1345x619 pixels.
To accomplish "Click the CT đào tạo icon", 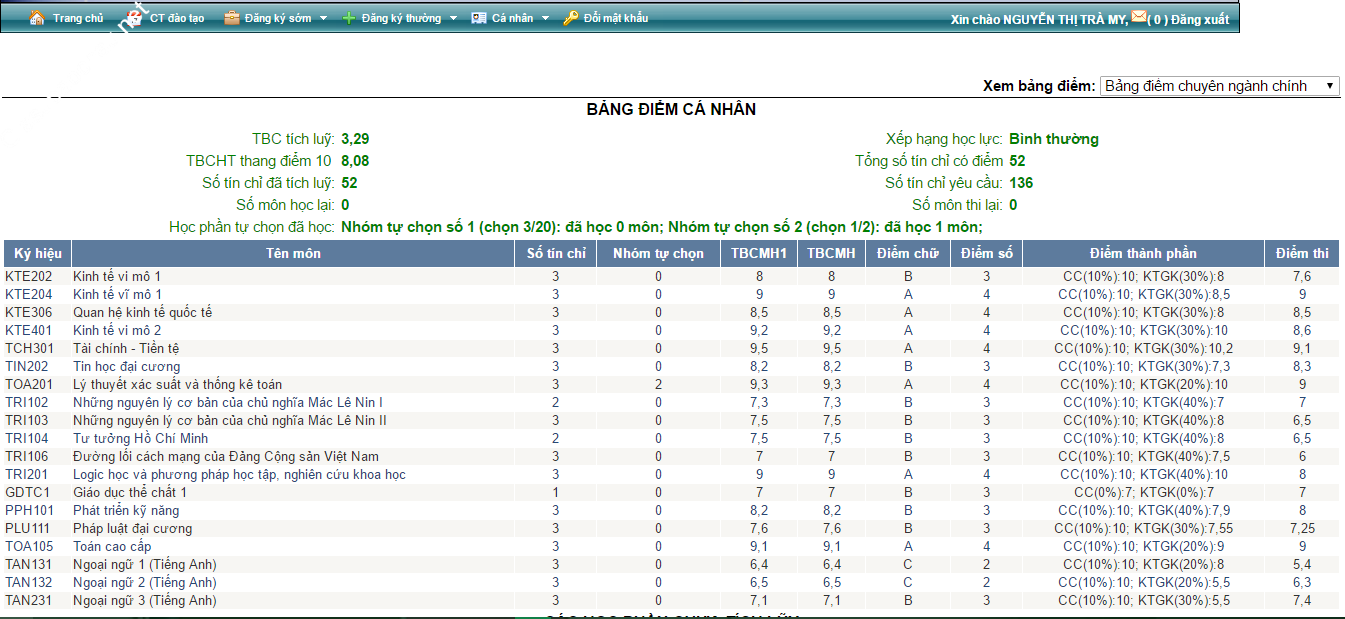I will coord(133,18).
